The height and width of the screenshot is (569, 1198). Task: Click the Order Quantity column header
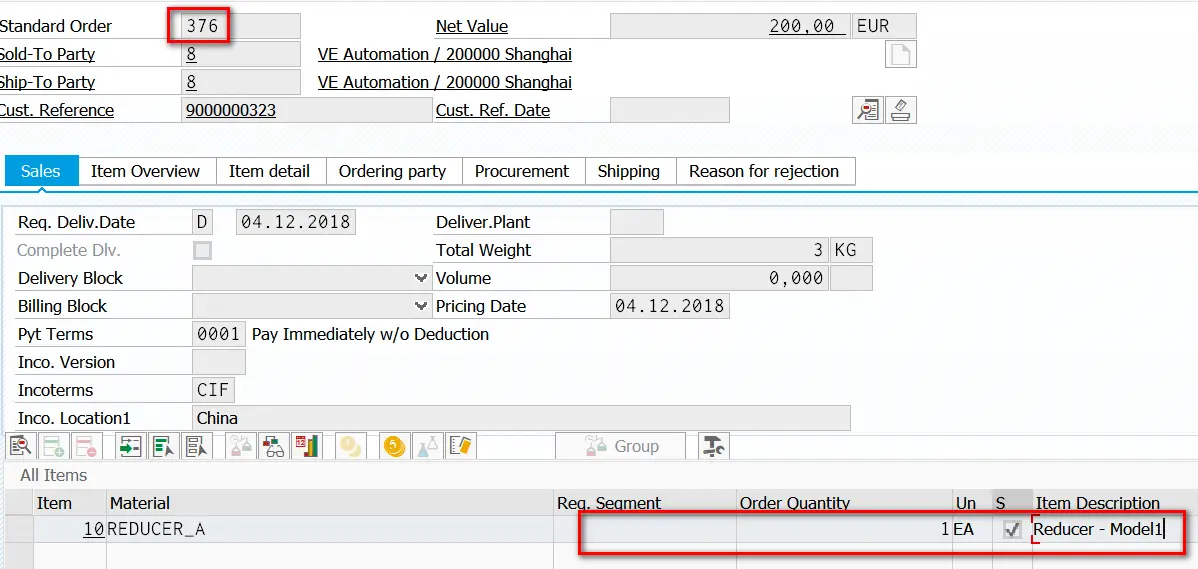point(843,503)
